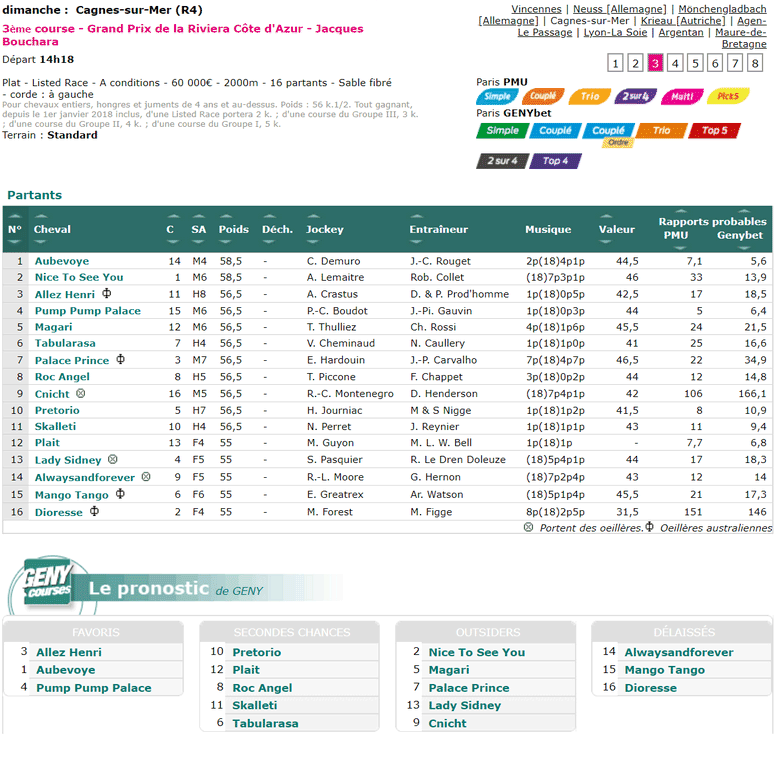Sort ascending by C column arrow
Image resolution: width=774 pixels, height=764 pixels.
(x=173, y=217)
